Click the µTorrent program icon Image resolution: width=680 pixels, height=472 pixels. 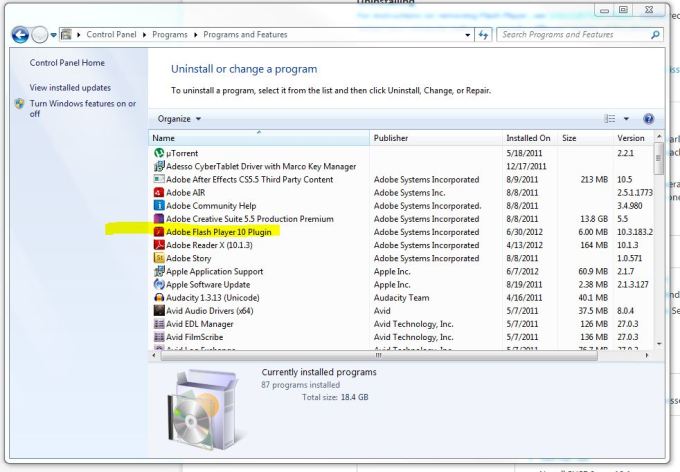(158, 153)
